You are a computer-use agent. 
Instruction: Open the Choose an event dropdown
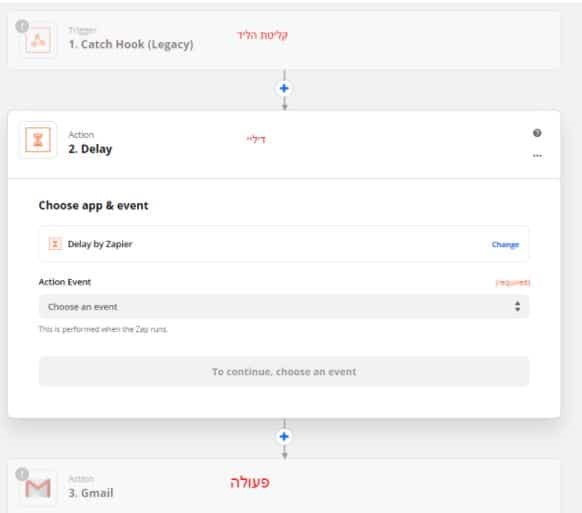tap(284, 307)
